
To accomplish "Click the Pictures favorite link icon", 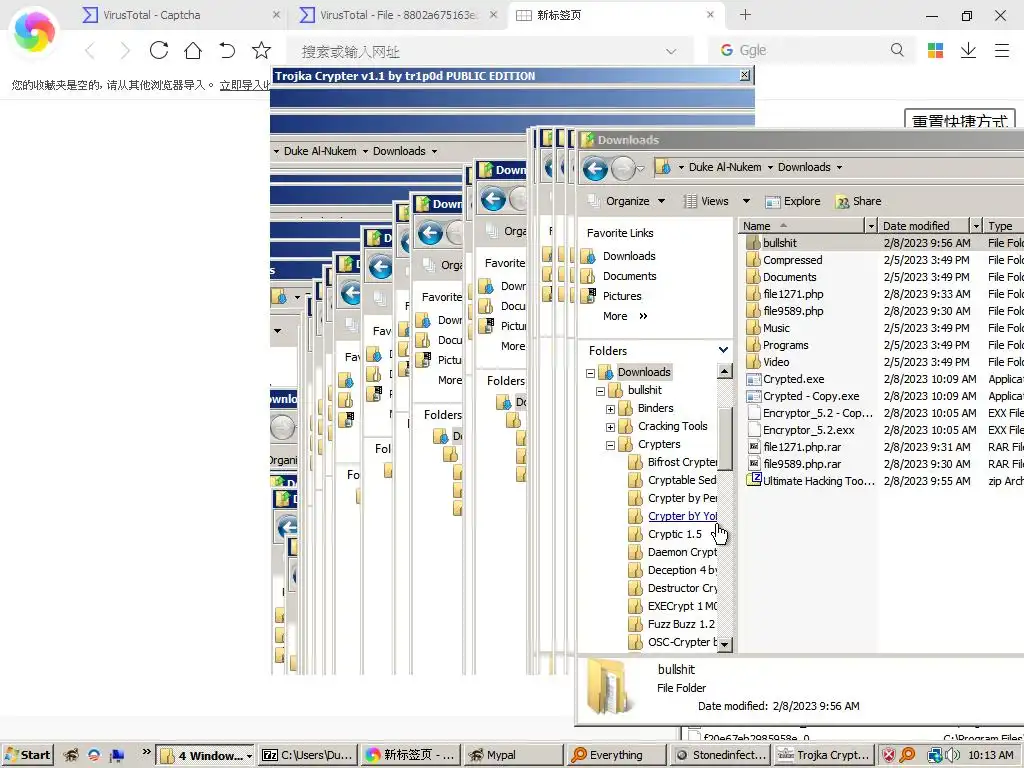I will (588, 296).
